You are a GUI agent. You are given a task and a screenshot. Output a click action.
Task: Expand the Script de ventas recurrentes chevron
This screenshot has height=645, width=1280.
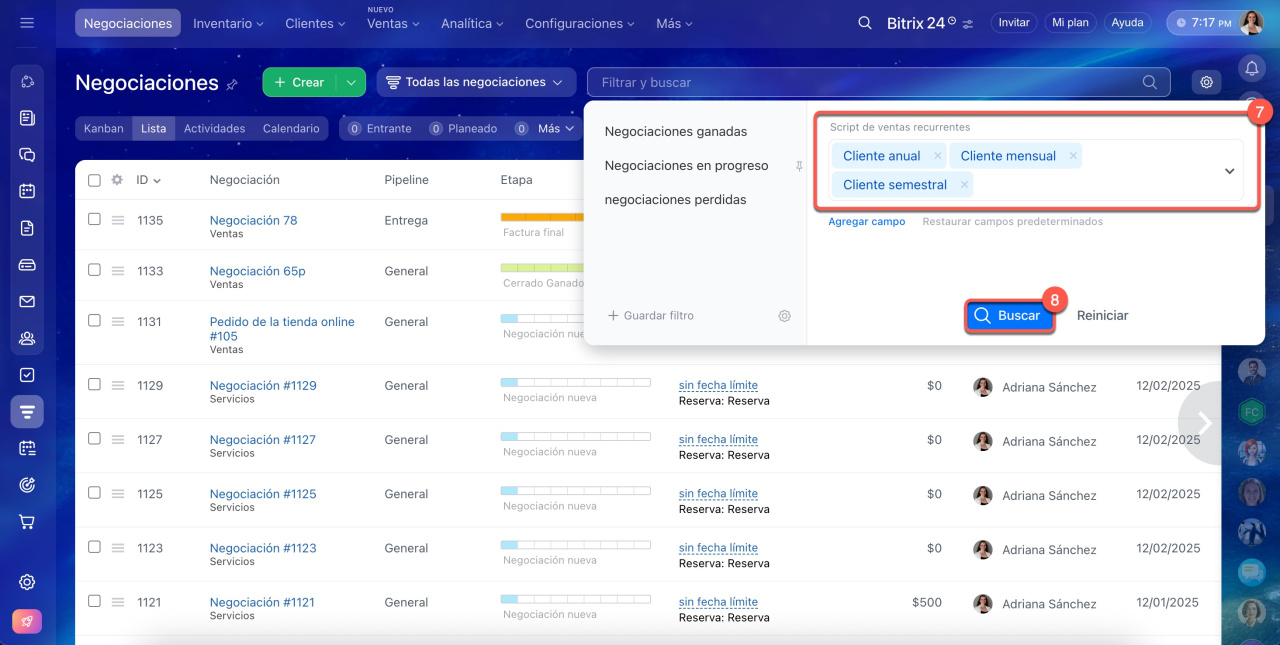(1229, 171)
